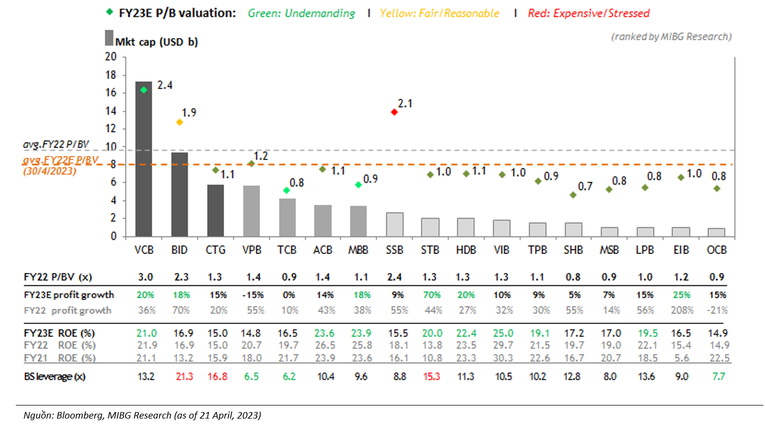Select the STB 70% profit growth value
The width and height of the screenshot is (765, 424).
pyautogui.click(x=432, y=295)
